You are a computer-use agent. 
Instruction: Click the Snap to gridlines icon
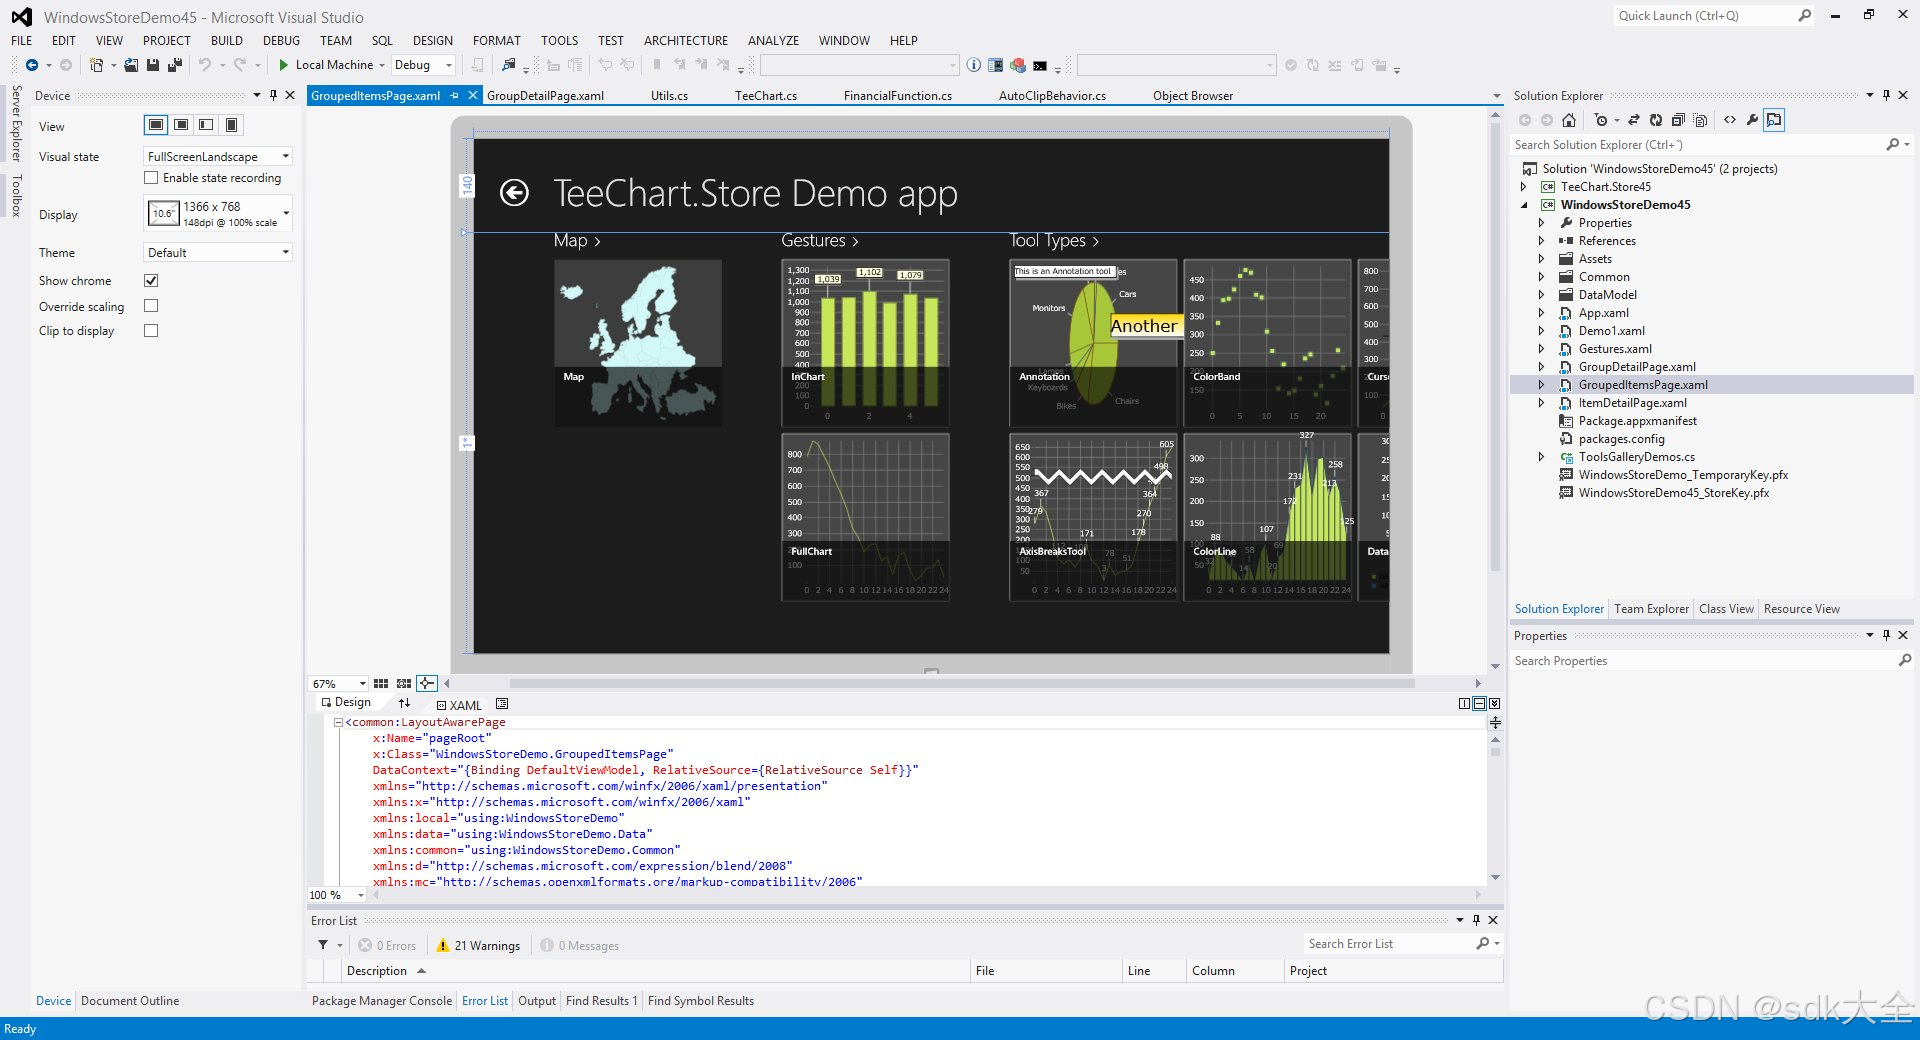[x=404, y=684]
